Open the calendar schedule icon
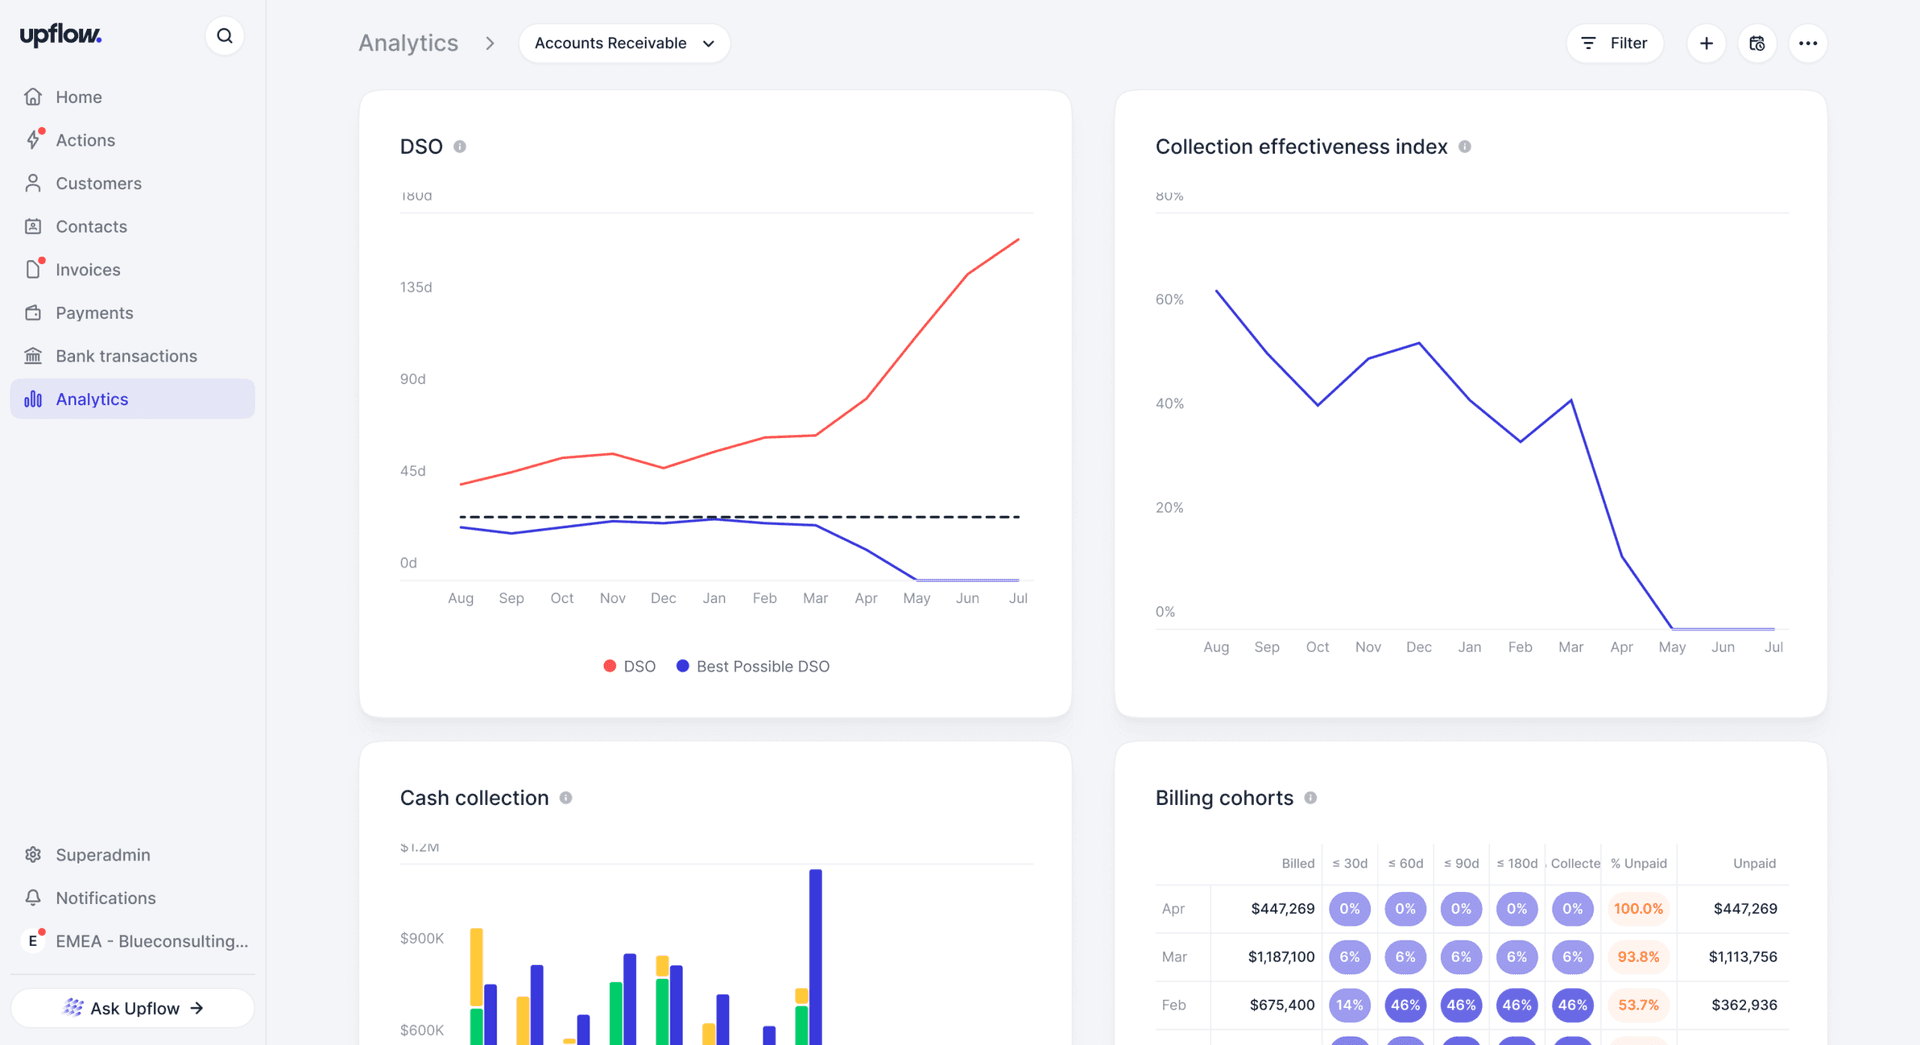 (1757, 43)
